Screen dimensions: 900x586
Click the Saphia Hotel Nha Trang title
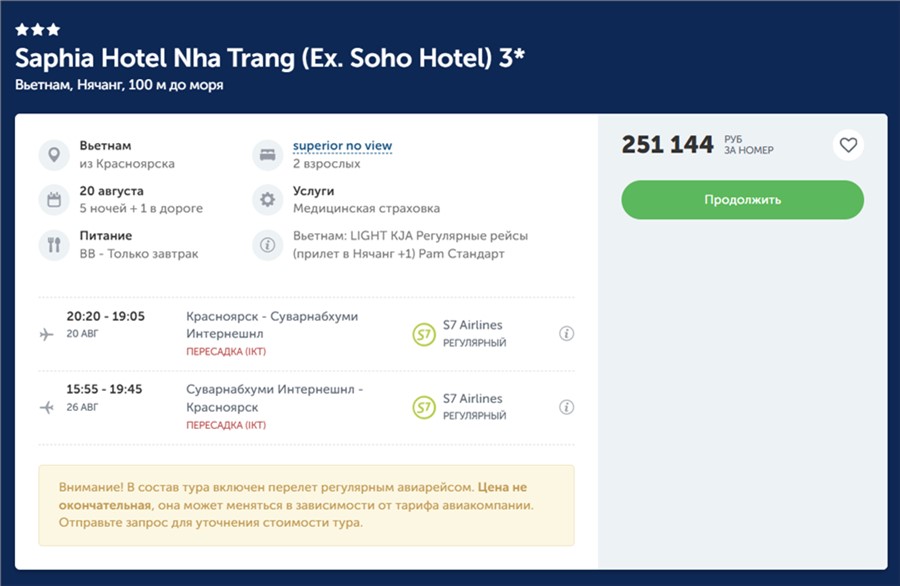tap(270, 58)
